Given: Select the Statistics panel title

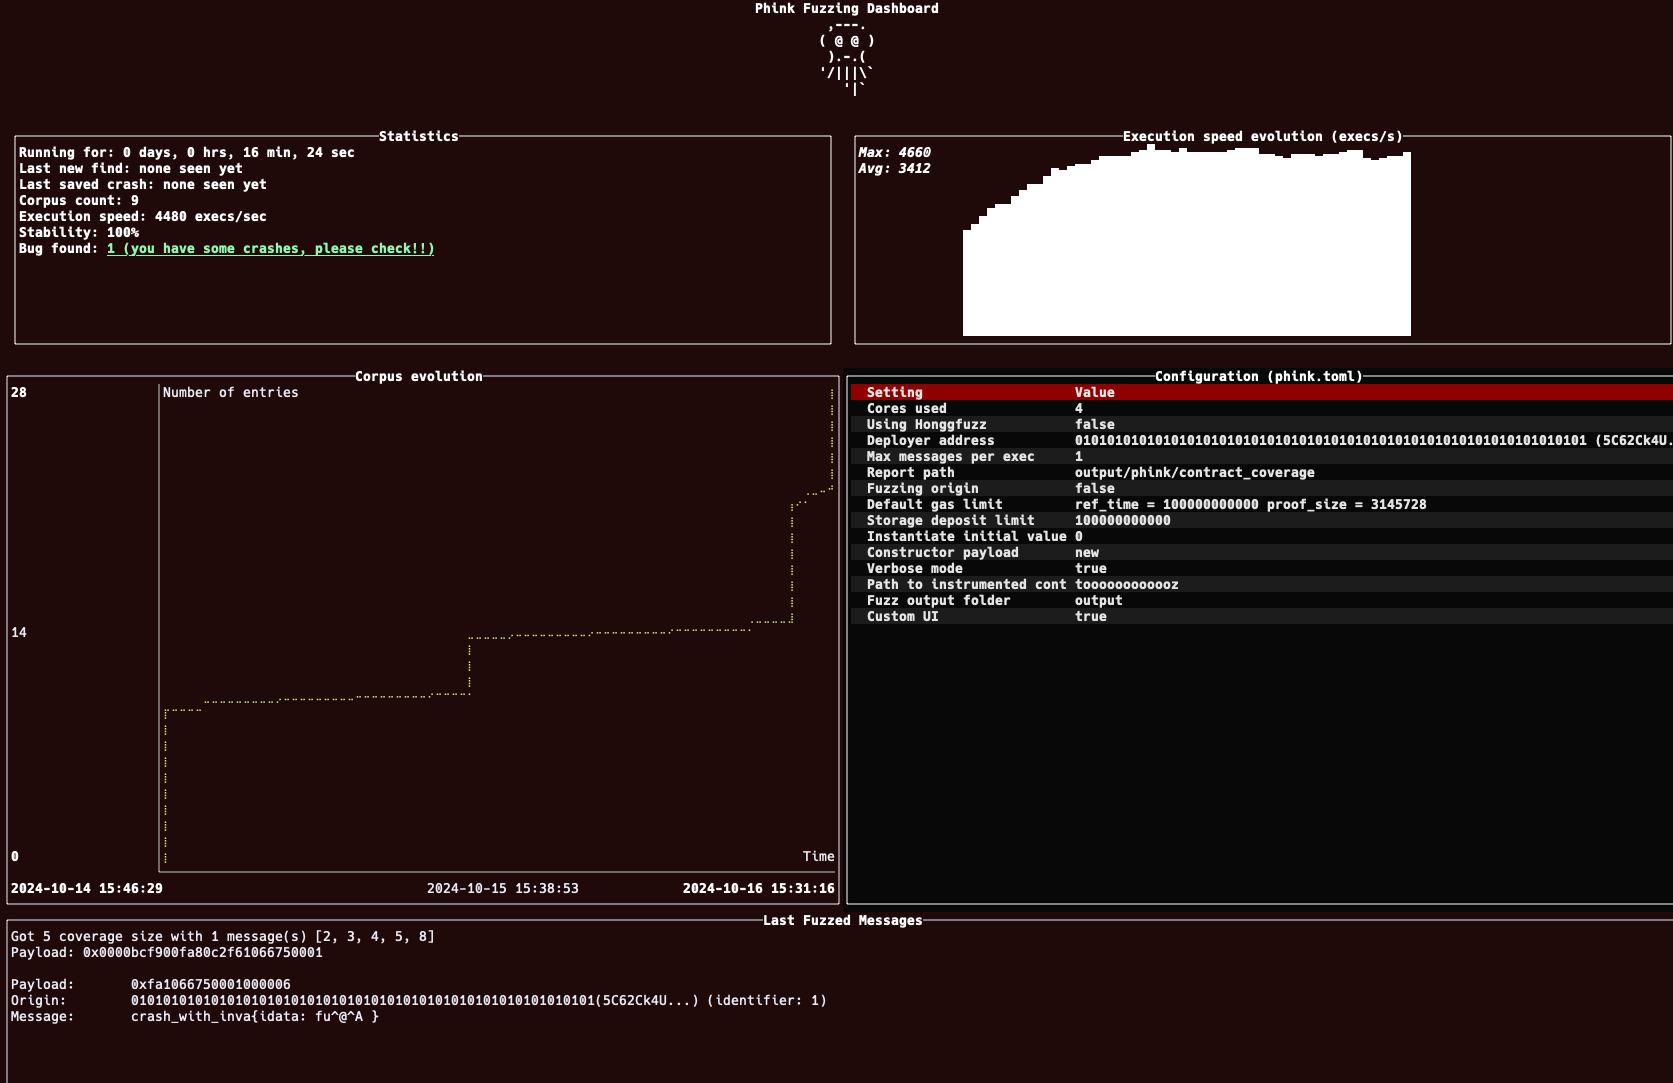Looking at the screenshot, I should 418,136.
